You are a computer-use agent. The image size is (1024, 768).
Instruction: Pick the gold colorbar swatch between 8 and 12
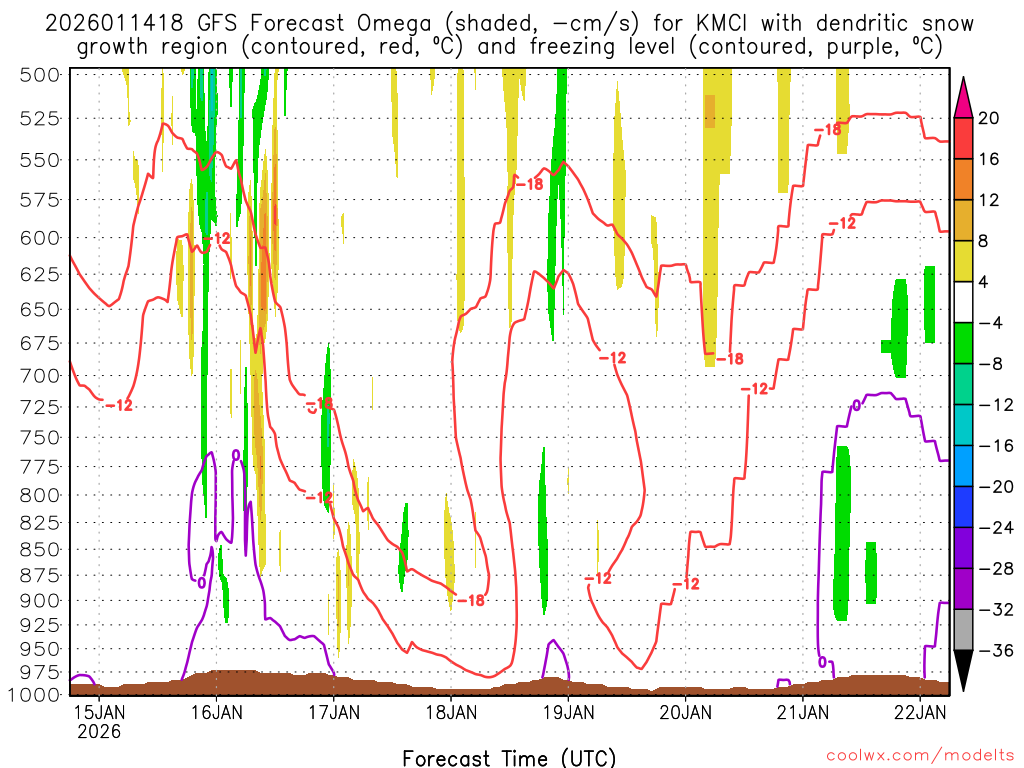coord(963,221)
